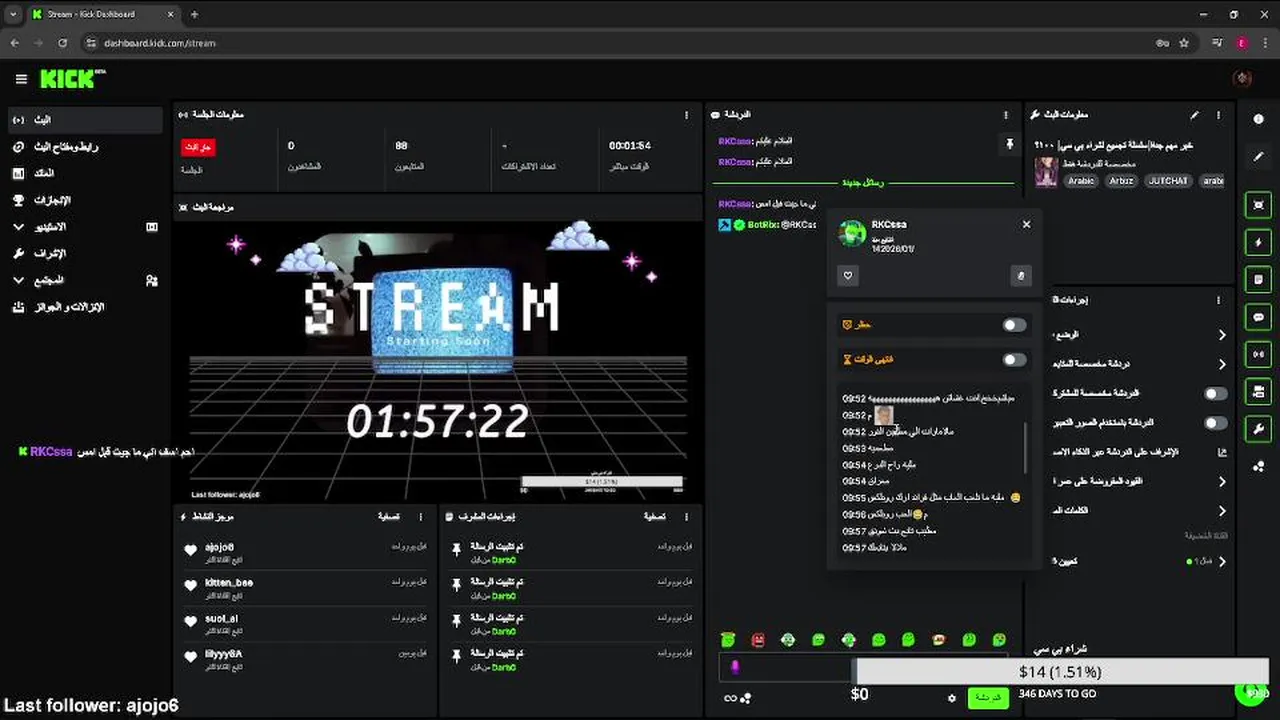The height and width of the screenshot is (720, 1280).
Task: Edit stream info with the pencil icon
Action: coord(1194,116)
